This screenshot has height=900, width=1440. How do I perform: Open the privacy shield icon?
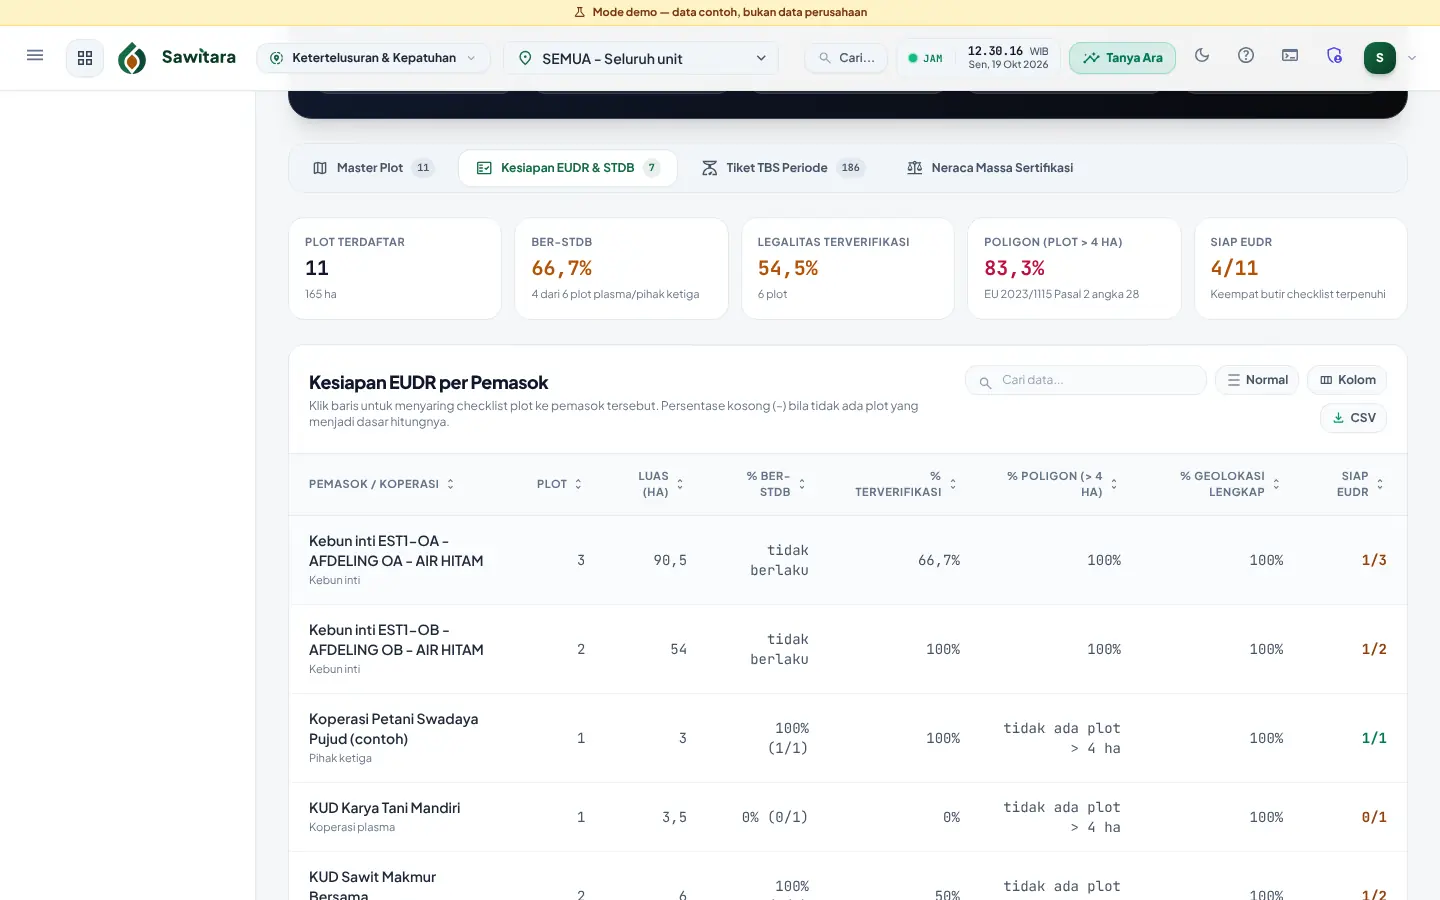pos(1334,56)
